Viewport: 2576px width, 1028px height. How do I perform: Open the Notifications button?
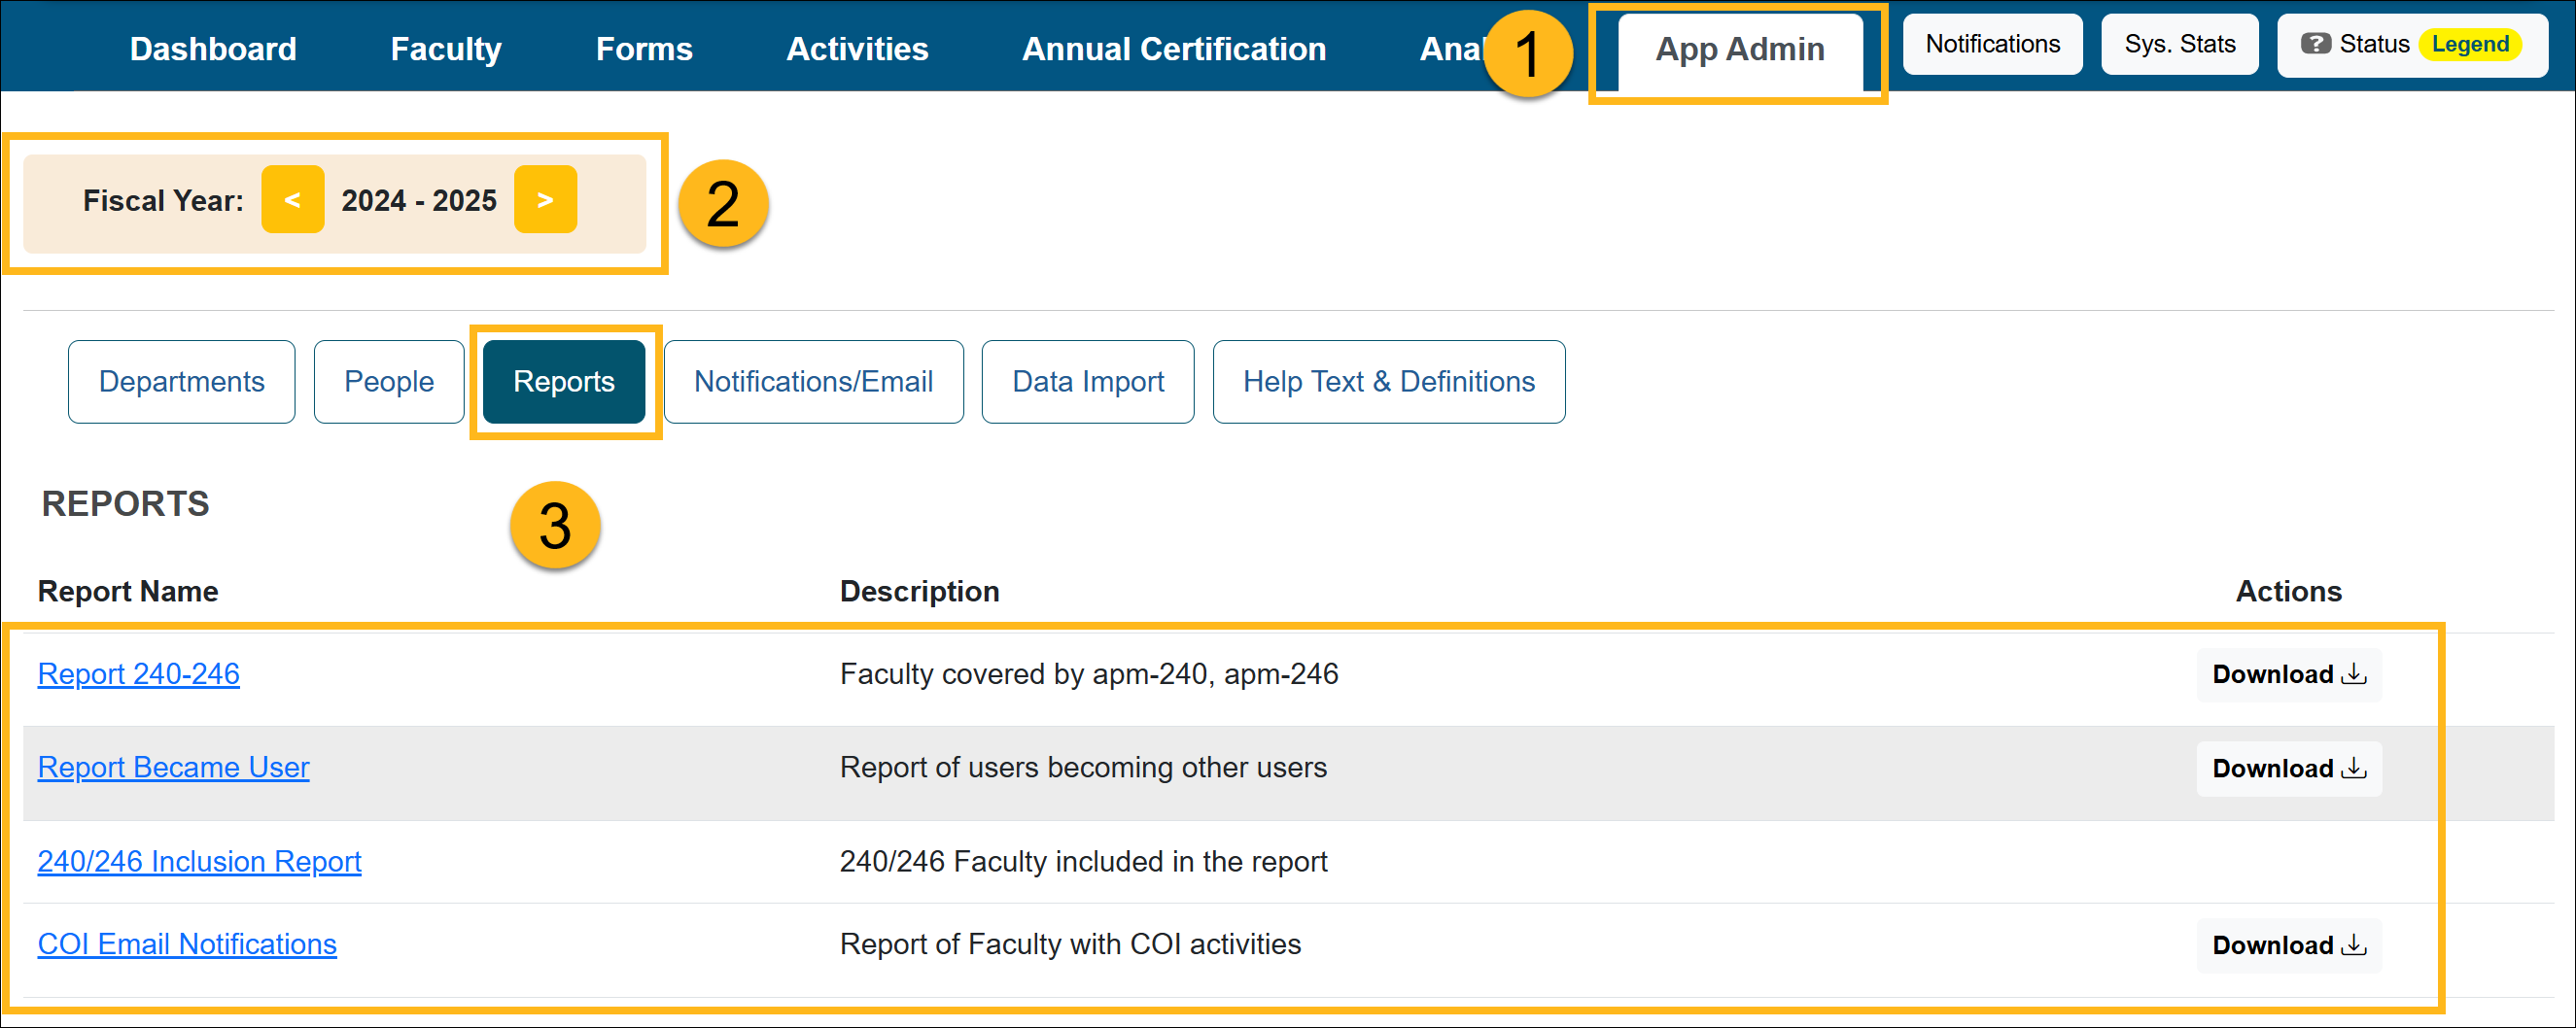tap(1992, 44)
